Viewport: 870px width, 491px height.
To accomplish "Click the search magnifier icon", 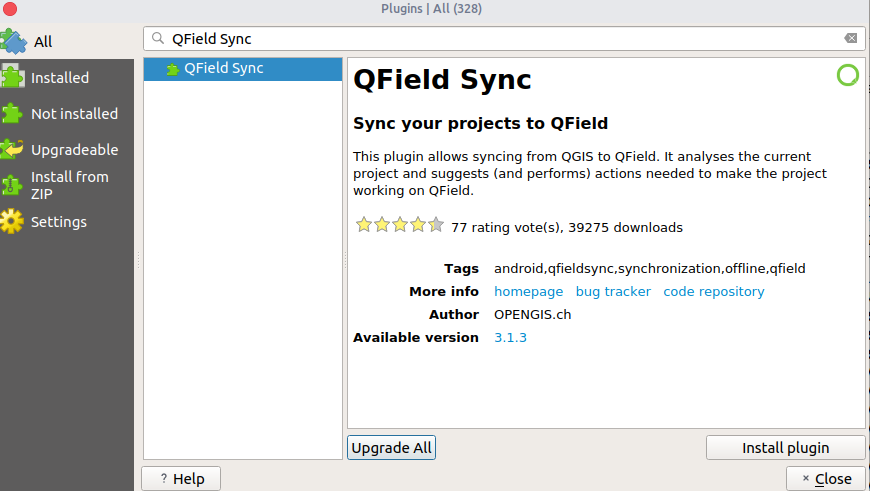I will 158,38.
